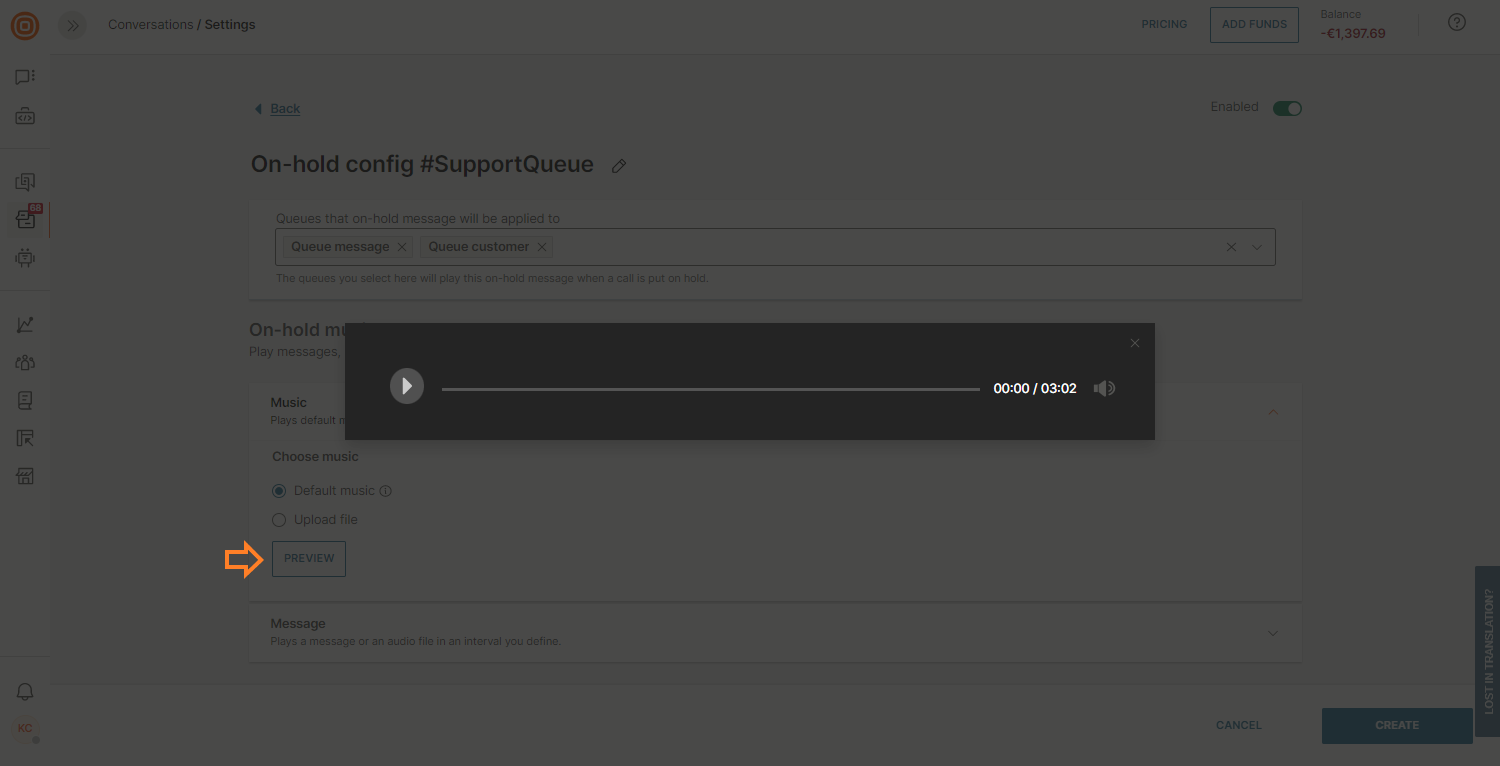Remove the Queue customer tag
1500x766 pixels.
pyautogui.click(x=542, y=247)
